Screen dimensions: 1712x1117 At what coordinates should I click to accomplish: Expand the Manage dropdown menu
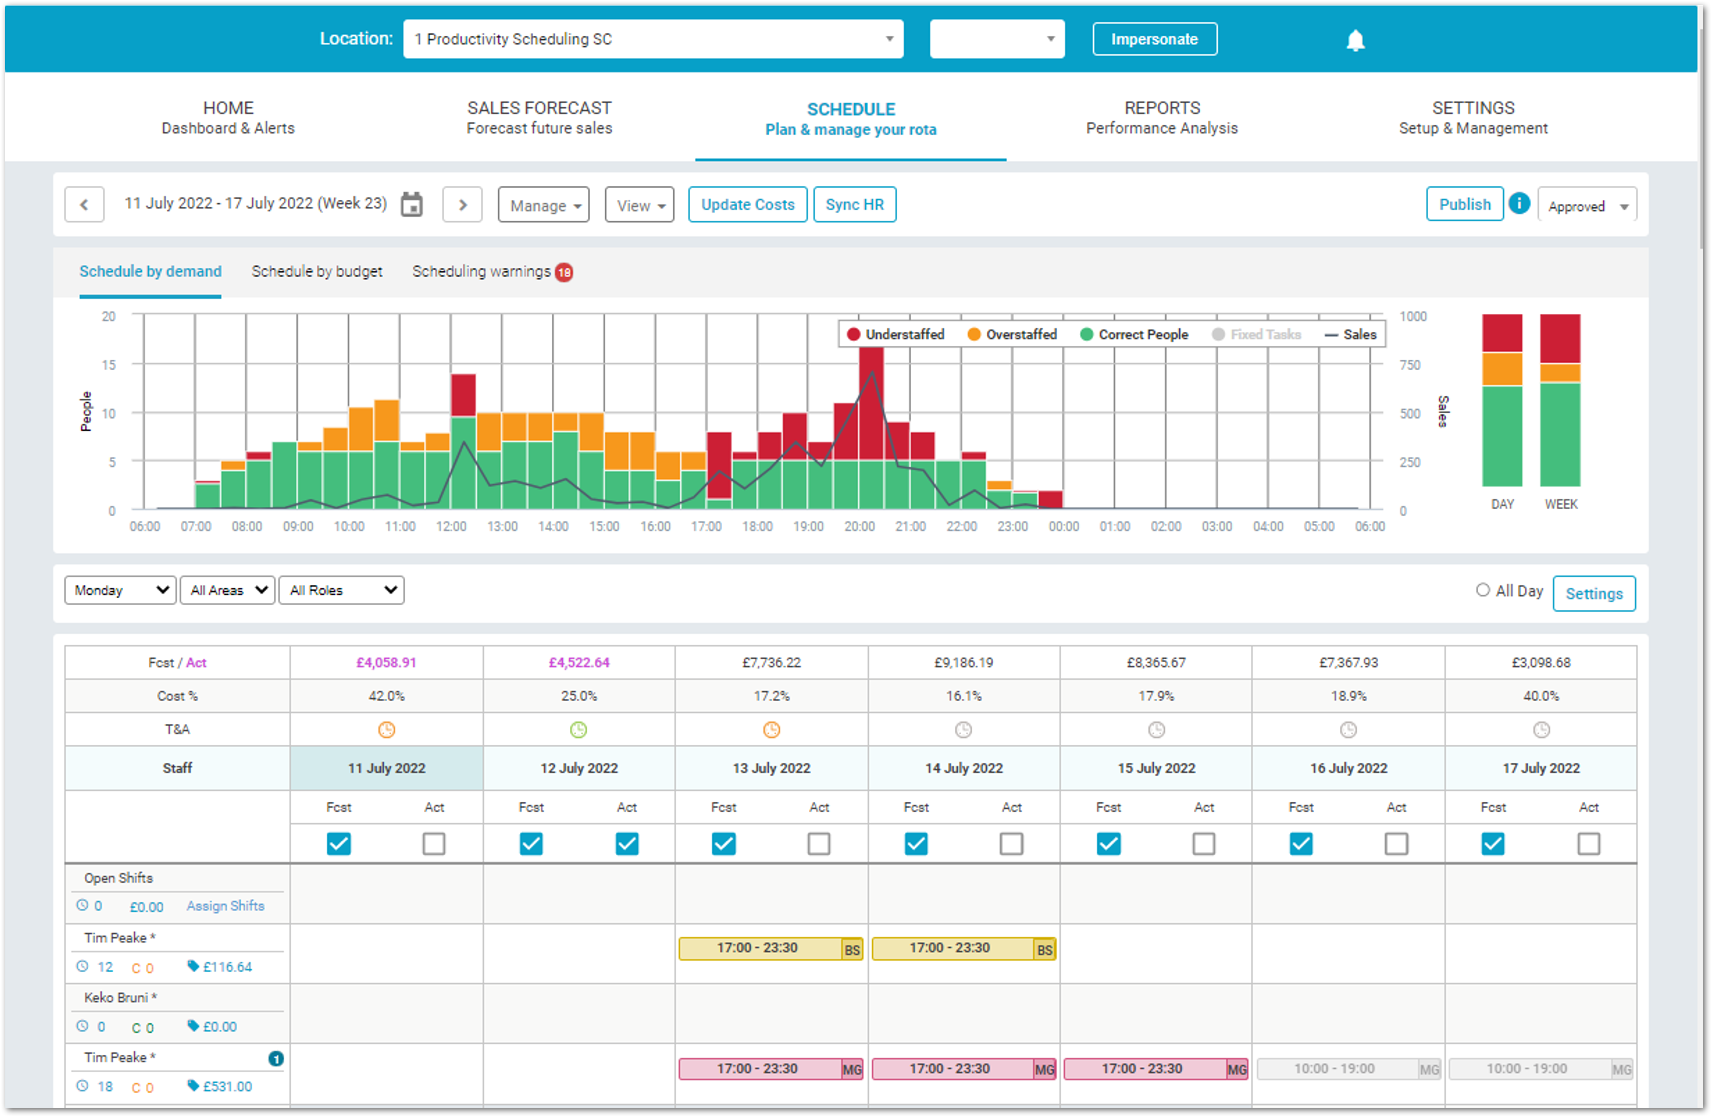pyautogui.click(x=544, y=205)
